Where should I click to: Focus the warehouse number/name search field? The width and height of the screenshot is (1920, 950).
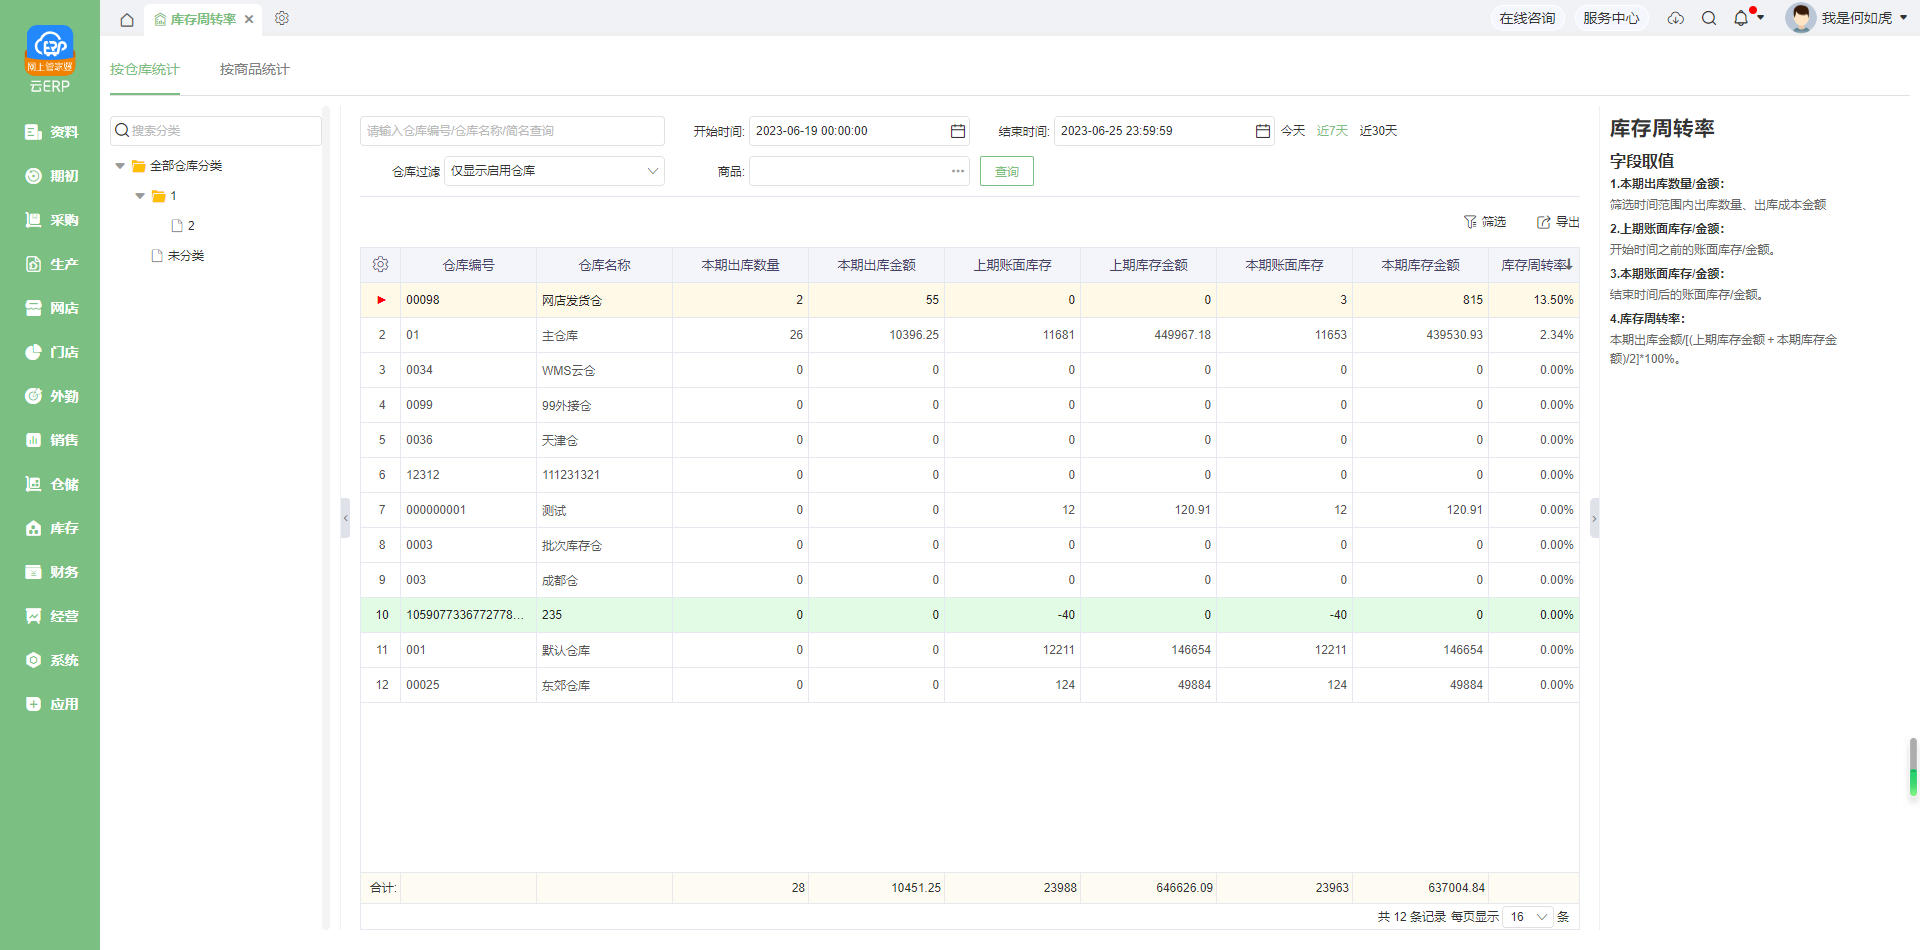coord(512,131)
